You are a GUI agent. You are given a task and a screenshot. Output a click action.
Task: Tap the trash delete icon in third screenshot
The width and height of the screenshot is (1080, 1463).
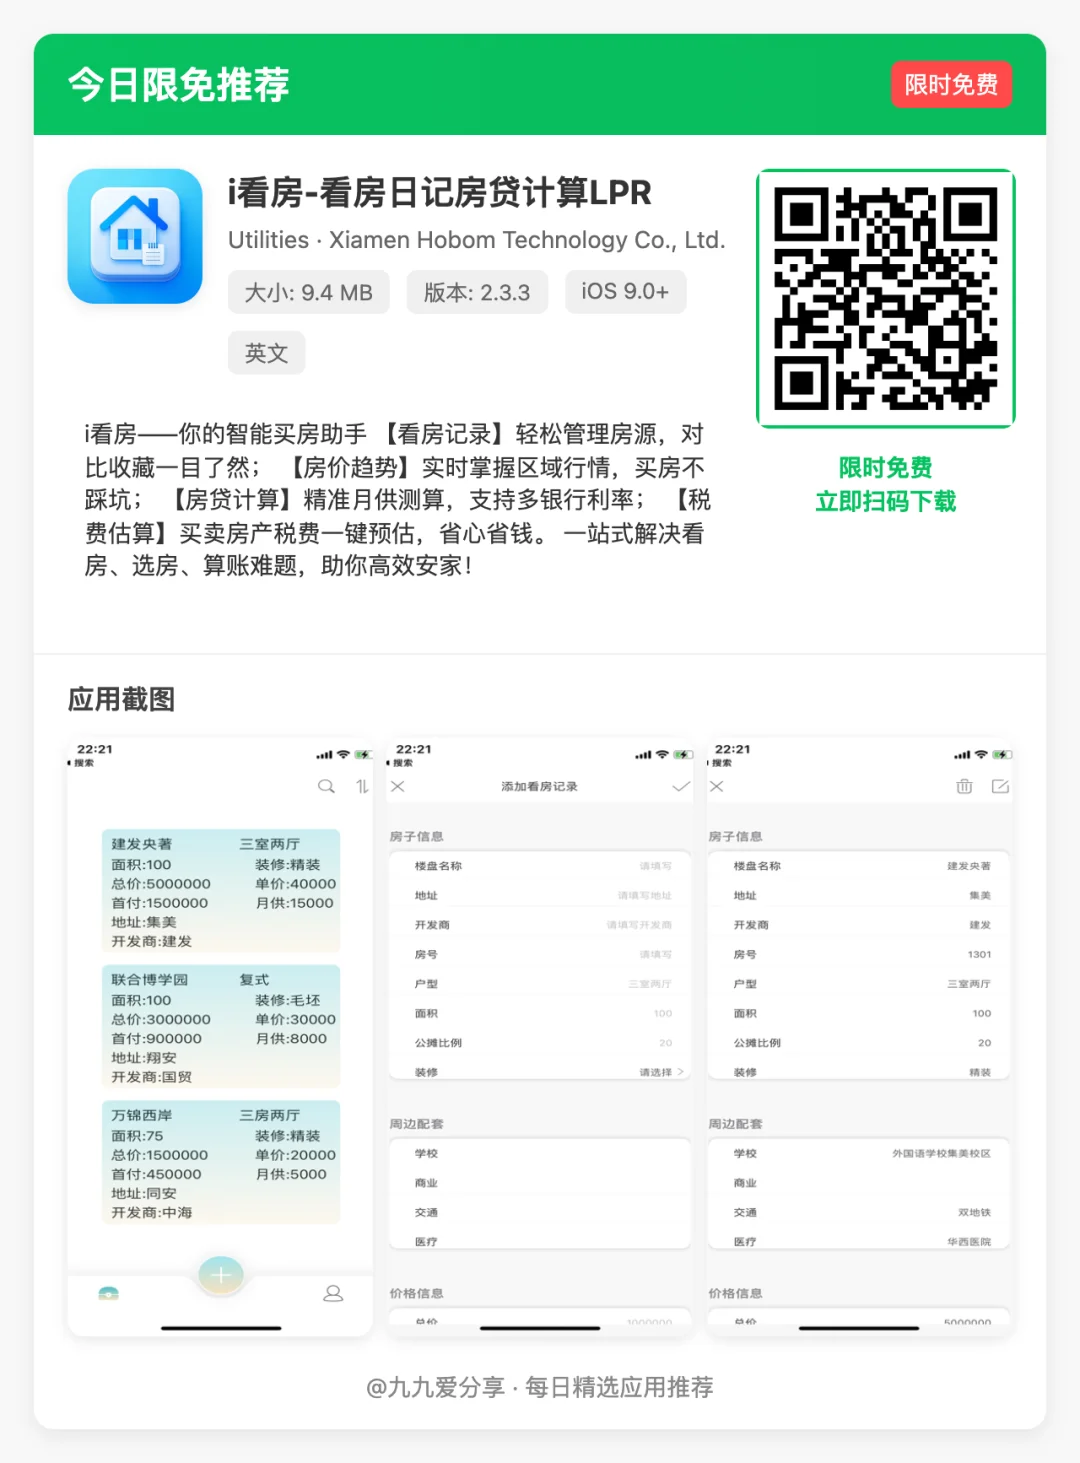coord(964,786)
